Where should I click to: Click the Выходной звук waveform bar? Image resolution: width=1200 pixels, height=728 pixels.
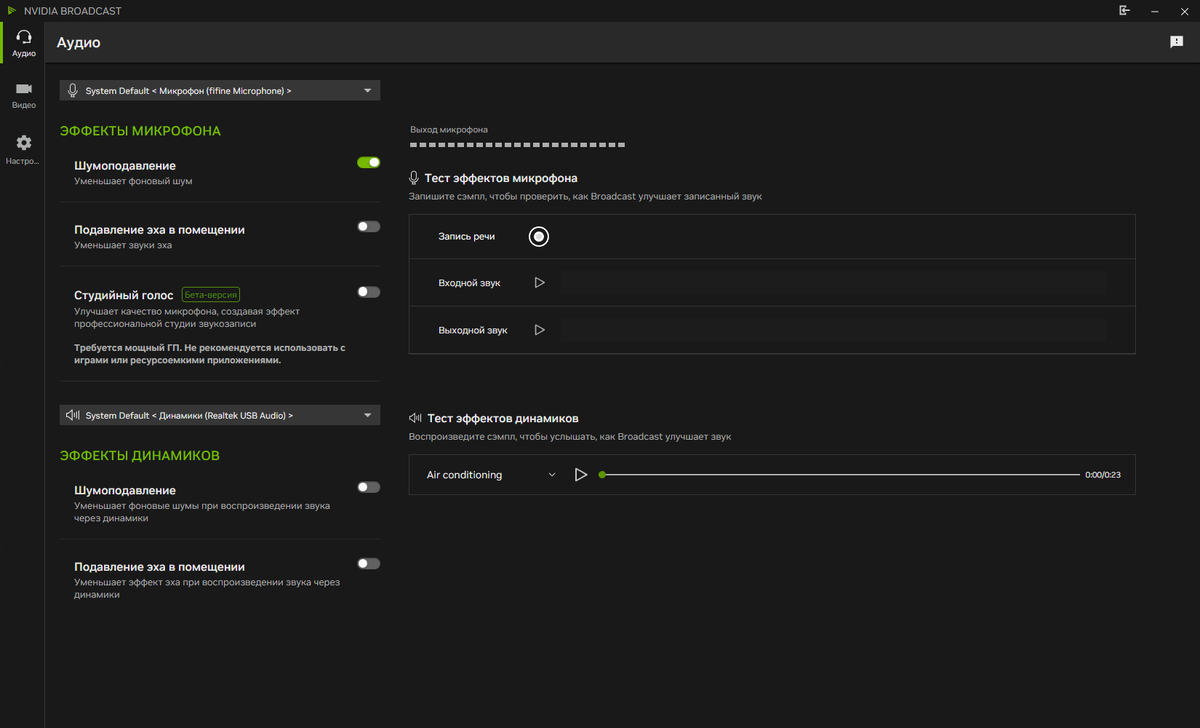click(833, 330)
